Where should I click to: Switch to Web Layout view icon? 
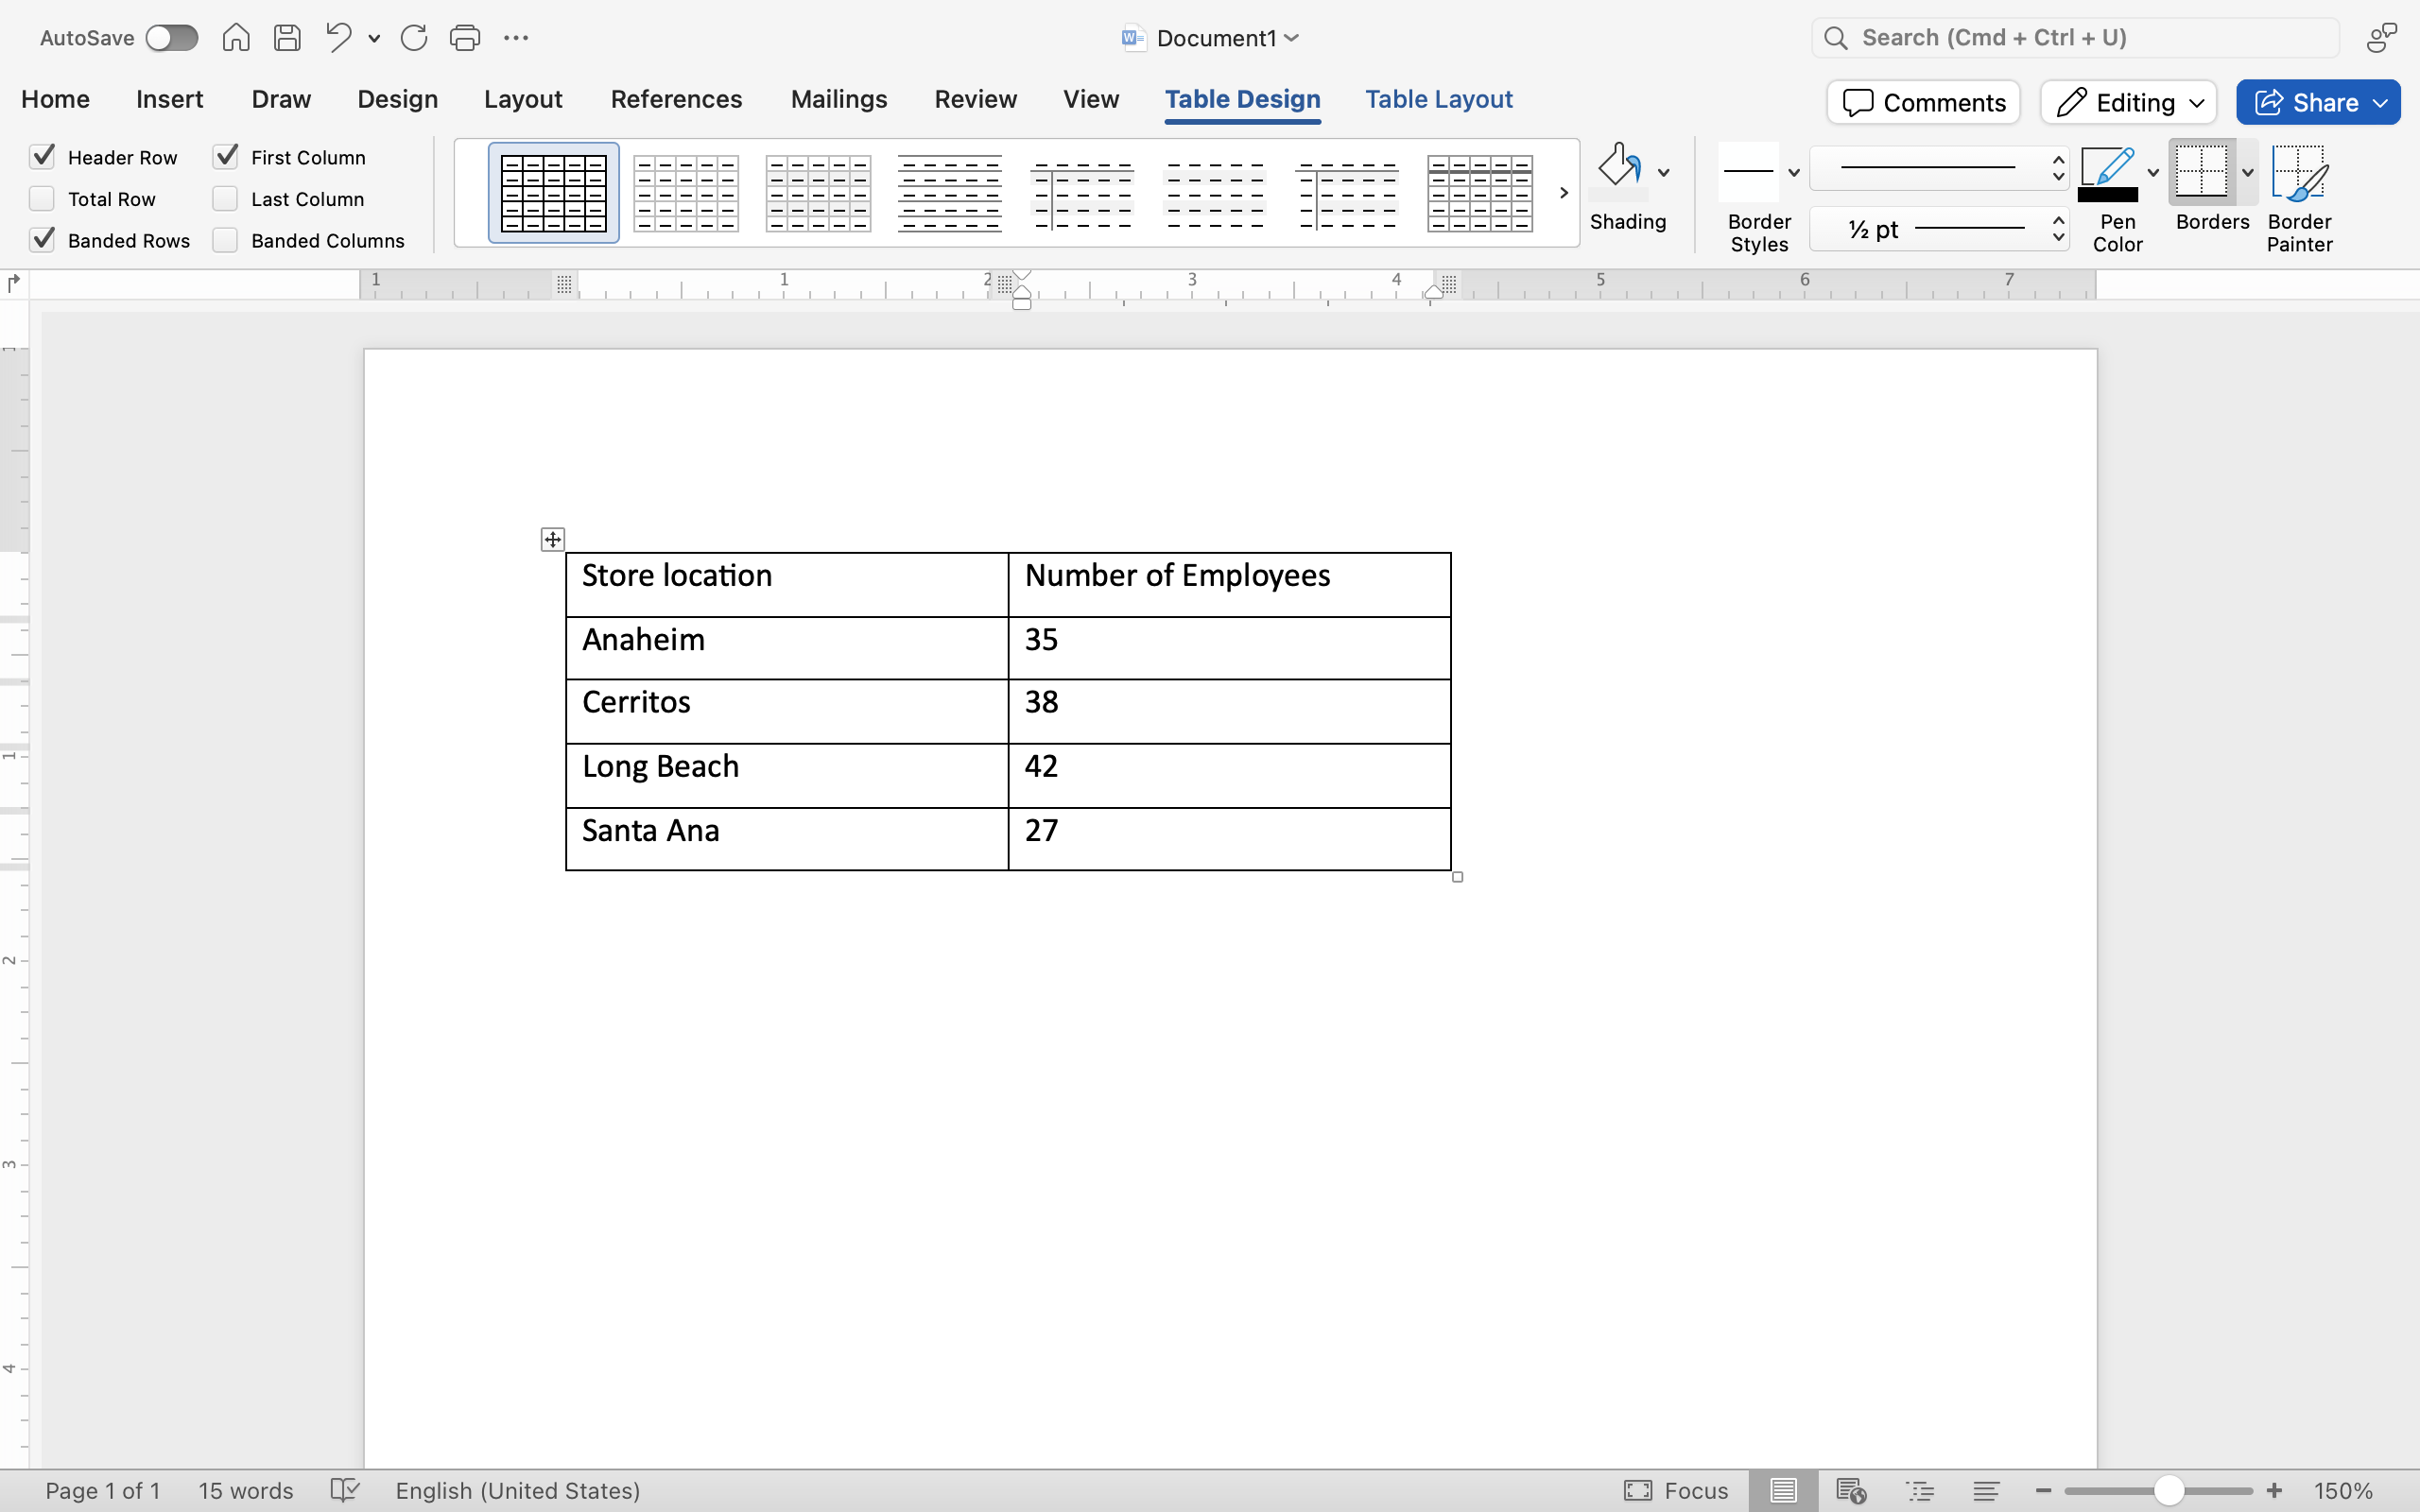(1851, 1491)
